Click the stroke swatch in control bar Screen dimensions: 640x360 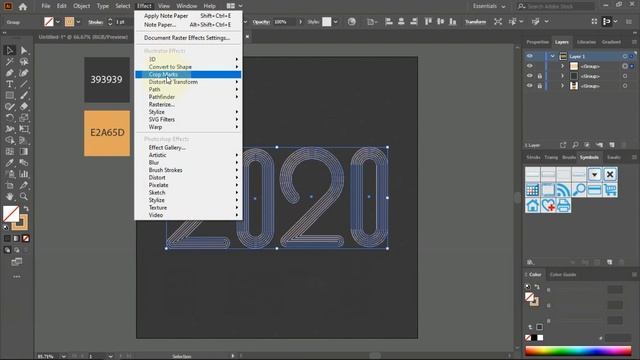pyautogui.click(x=69, y=22)
